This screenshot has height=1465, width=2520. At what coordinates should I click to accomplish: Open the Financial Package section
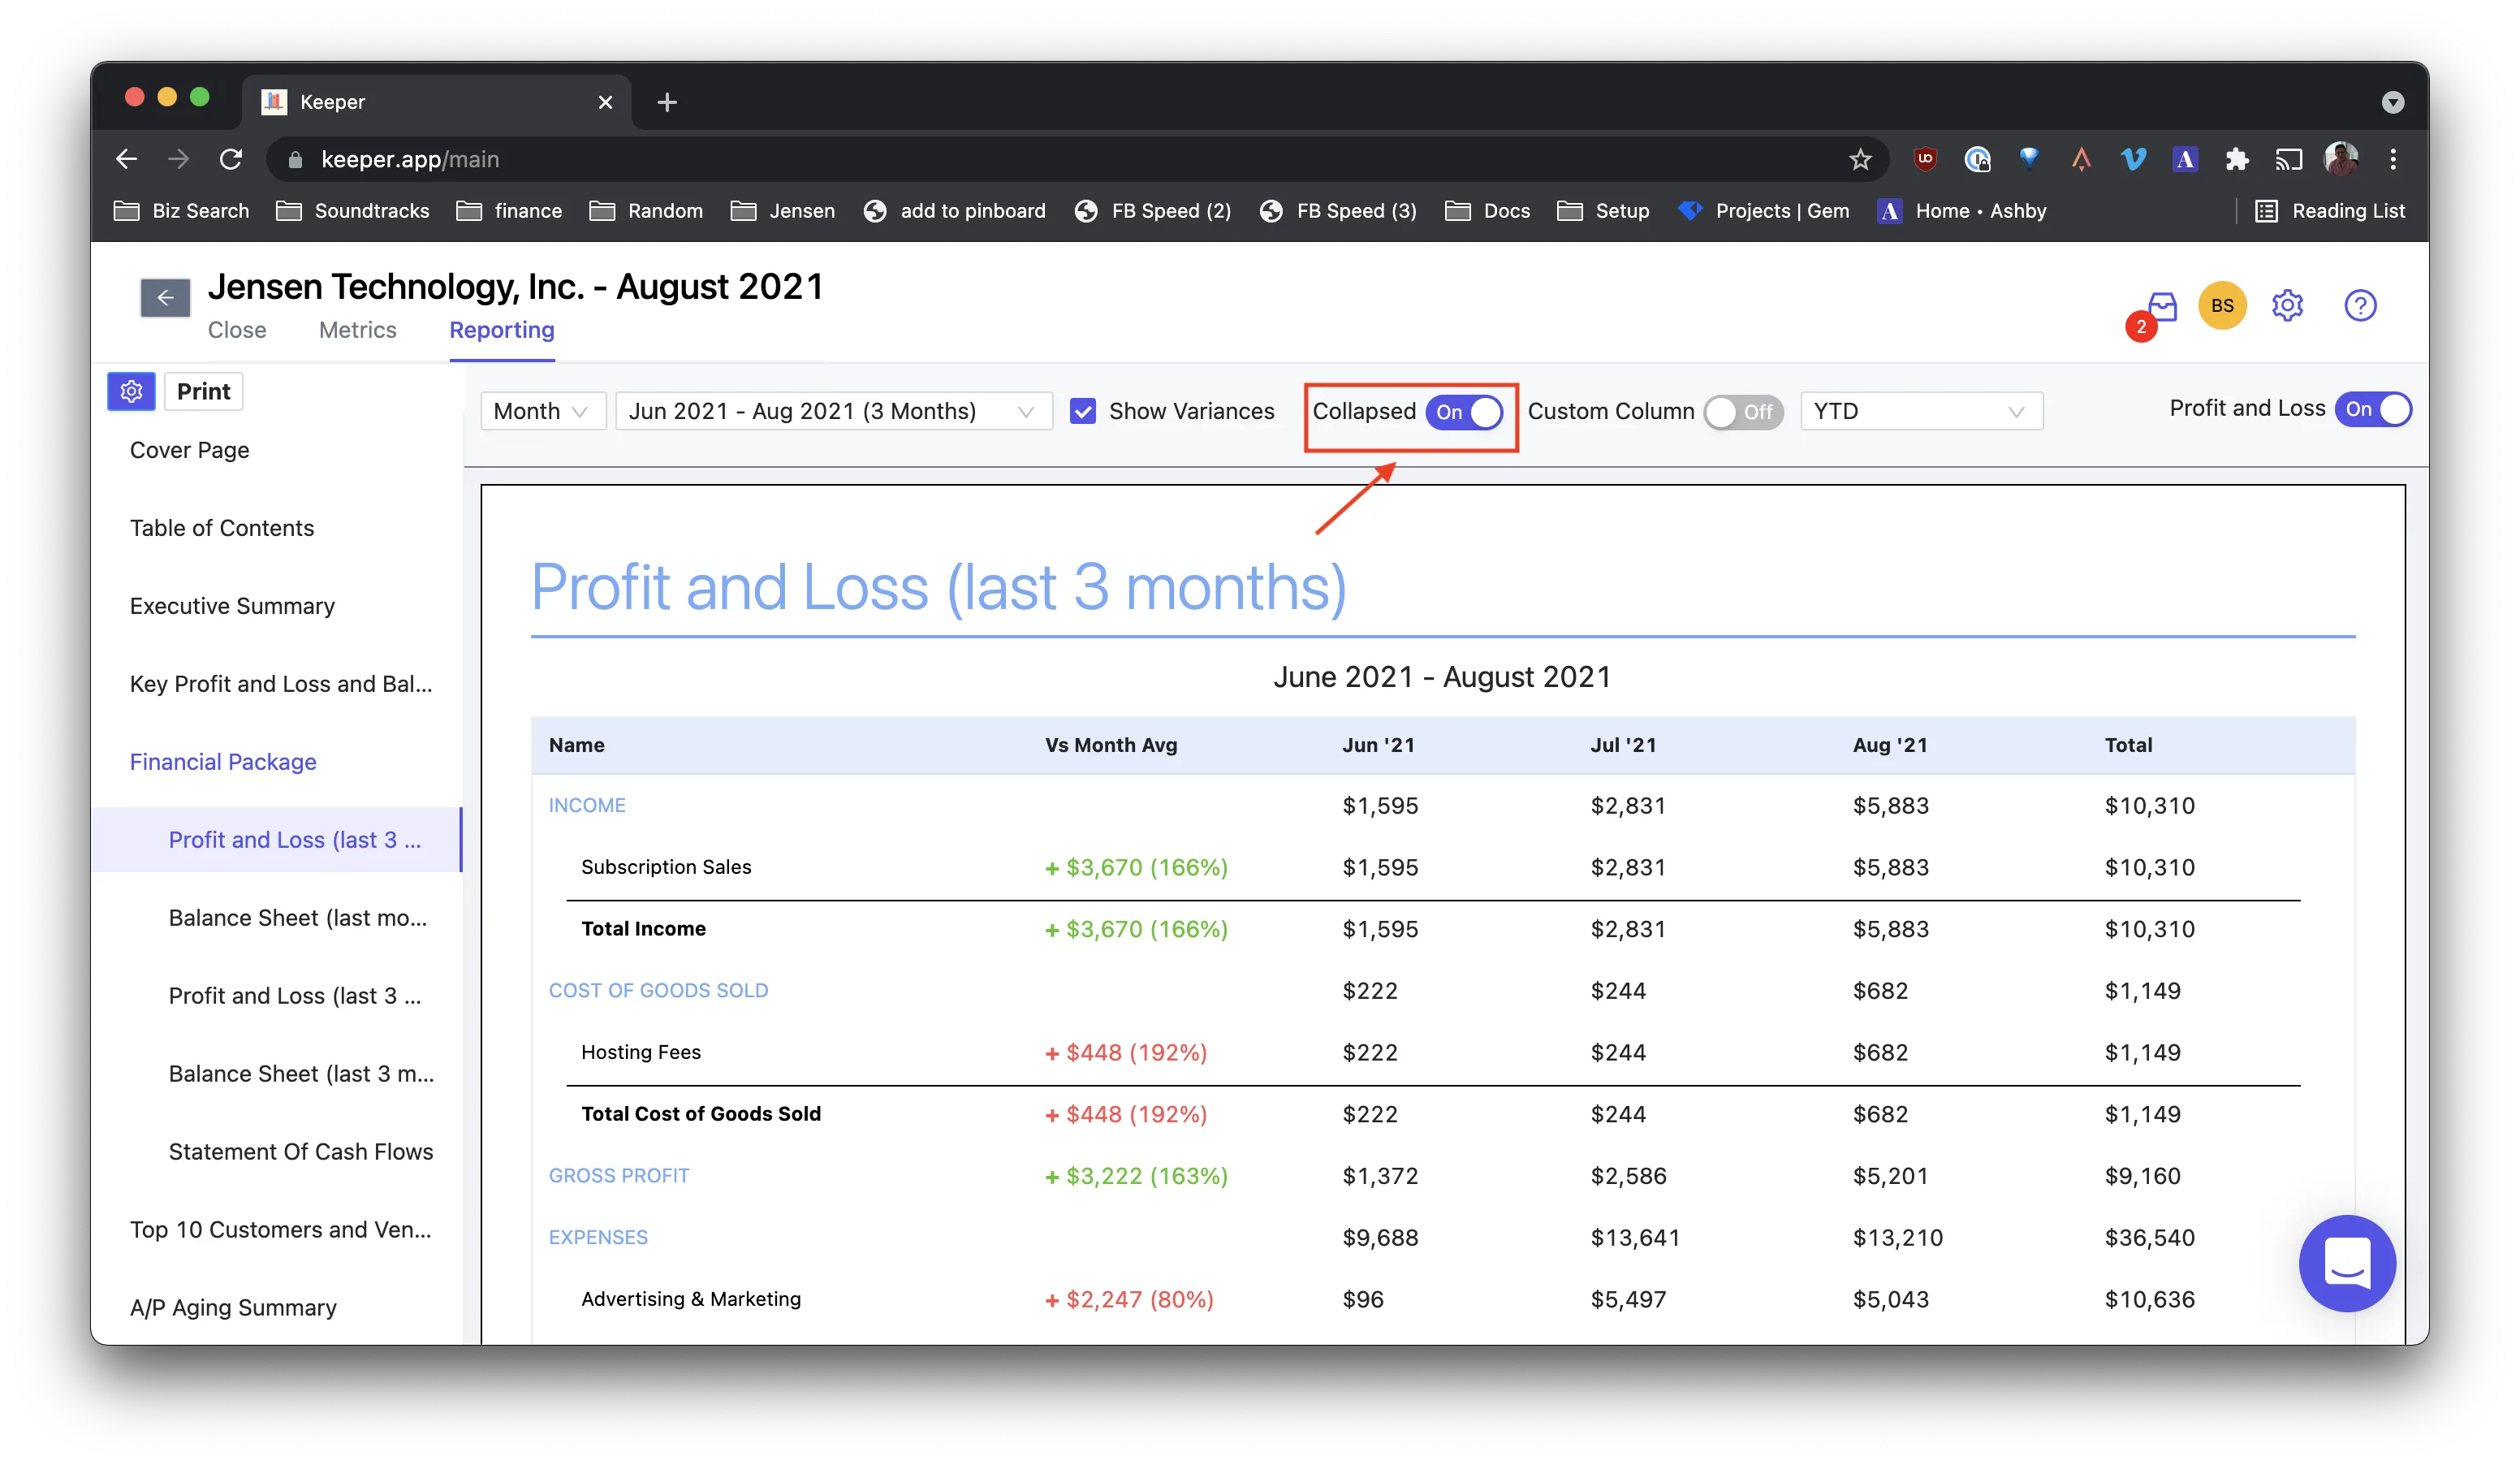click(x=223, y=762)
